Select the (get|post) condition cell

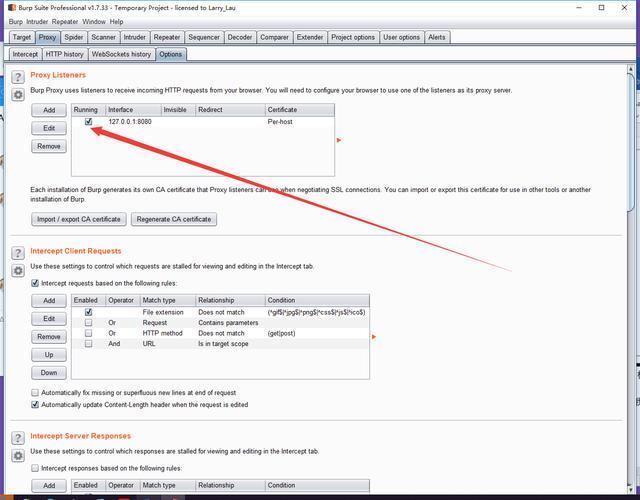click(x=317, y=333)
